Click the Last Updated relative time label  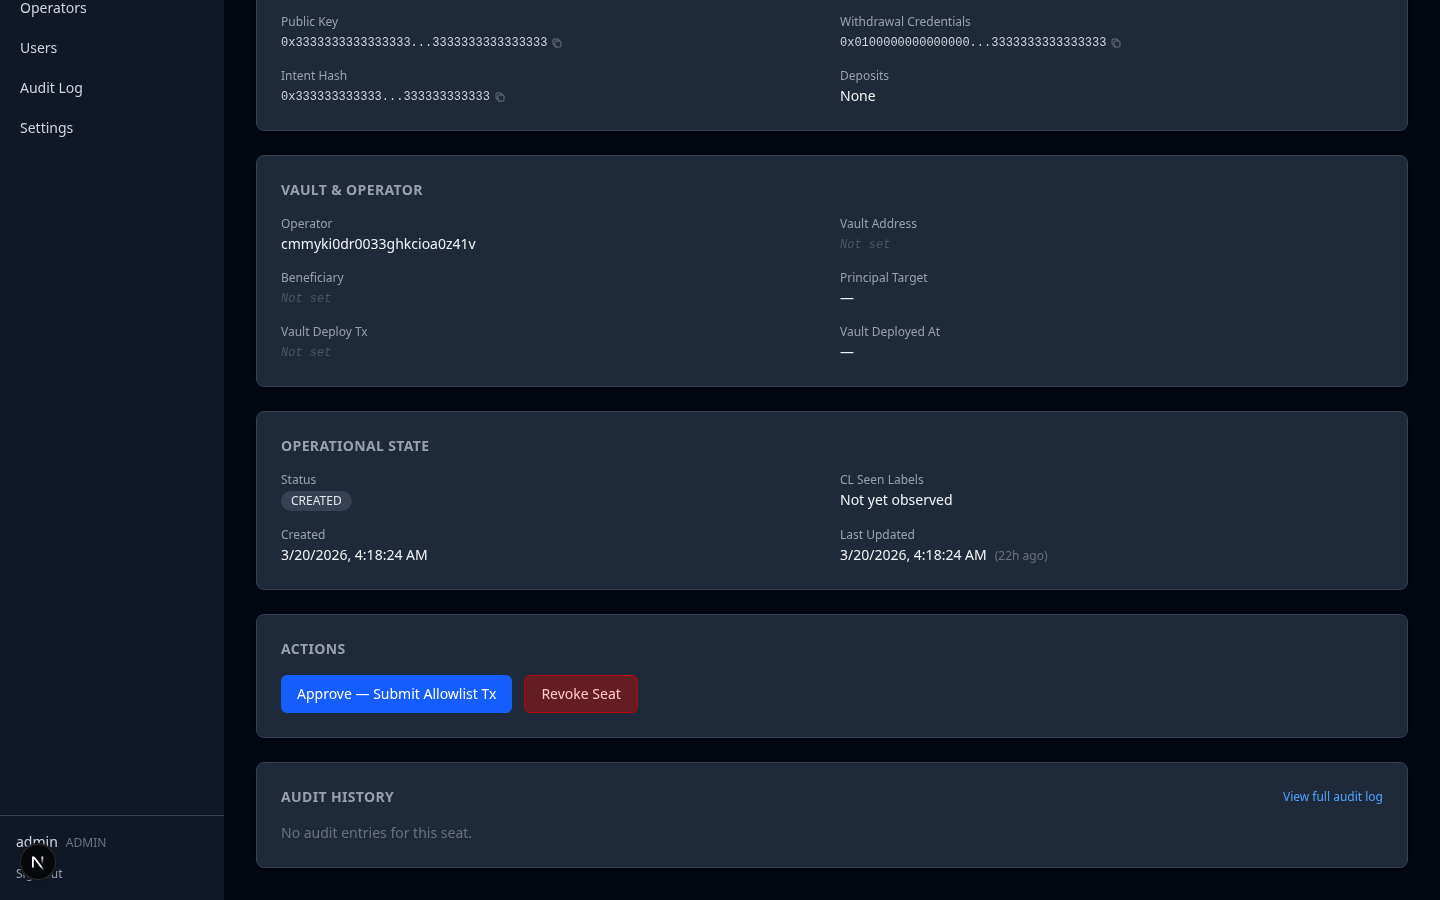point(1020,555)
